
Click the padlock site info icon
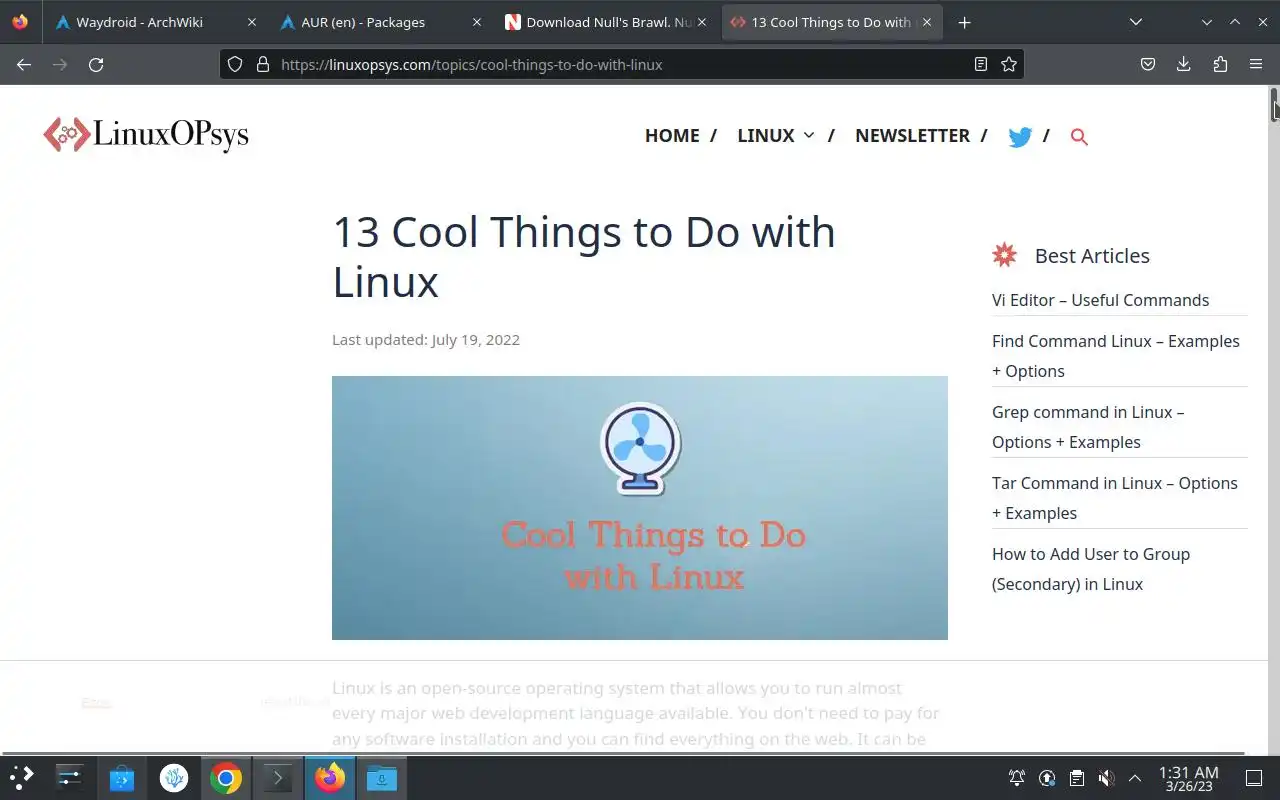click(263, 64)
